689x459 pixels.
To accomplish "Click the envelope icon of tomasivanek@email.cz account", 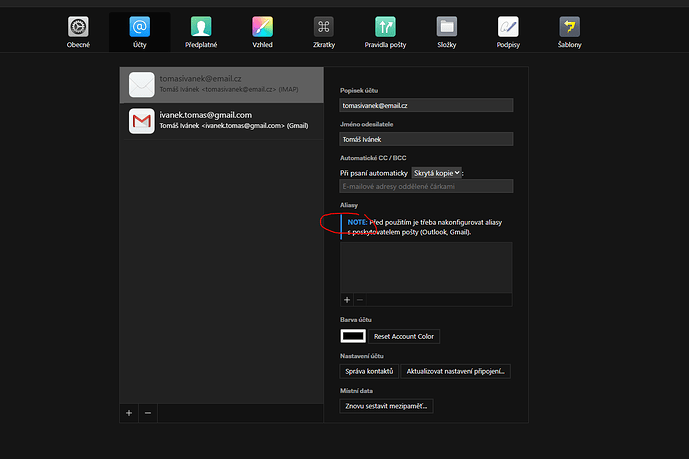I will point(141,84).
